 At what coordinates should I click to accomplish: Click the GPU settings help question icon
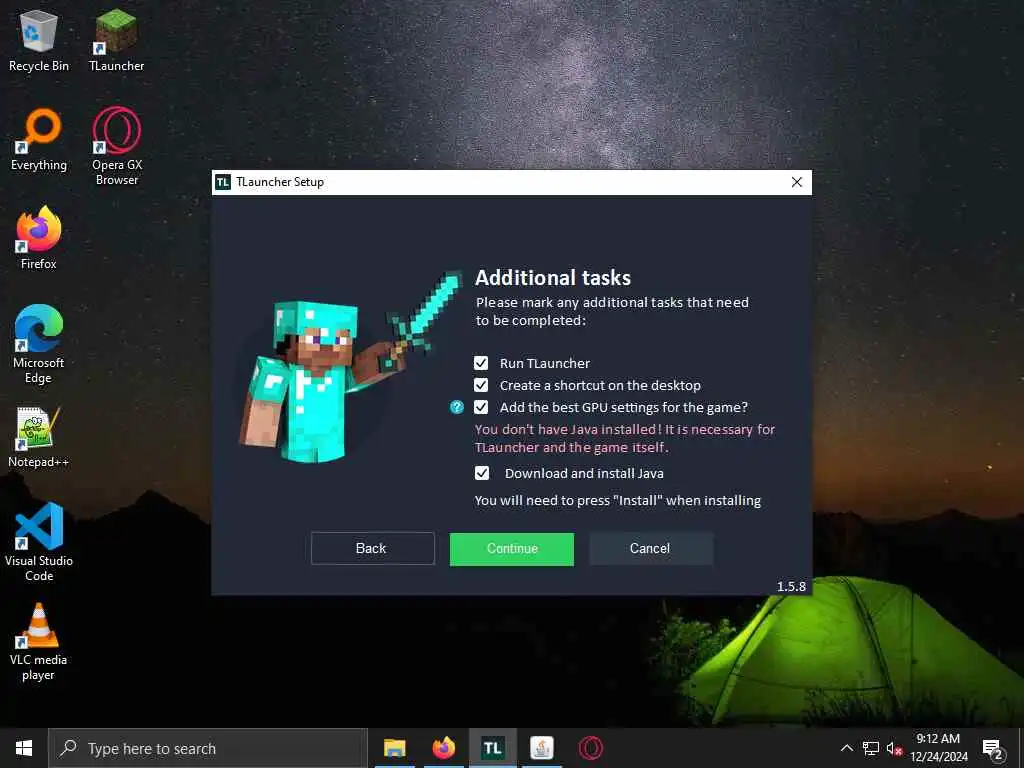456,408
